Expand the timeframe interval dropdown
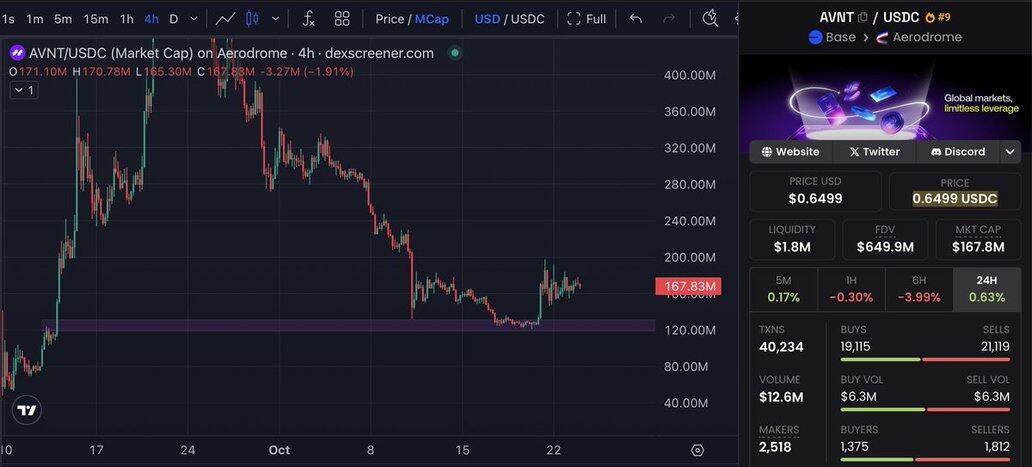This screenshot has height=467, width=1032. (195, 18)
